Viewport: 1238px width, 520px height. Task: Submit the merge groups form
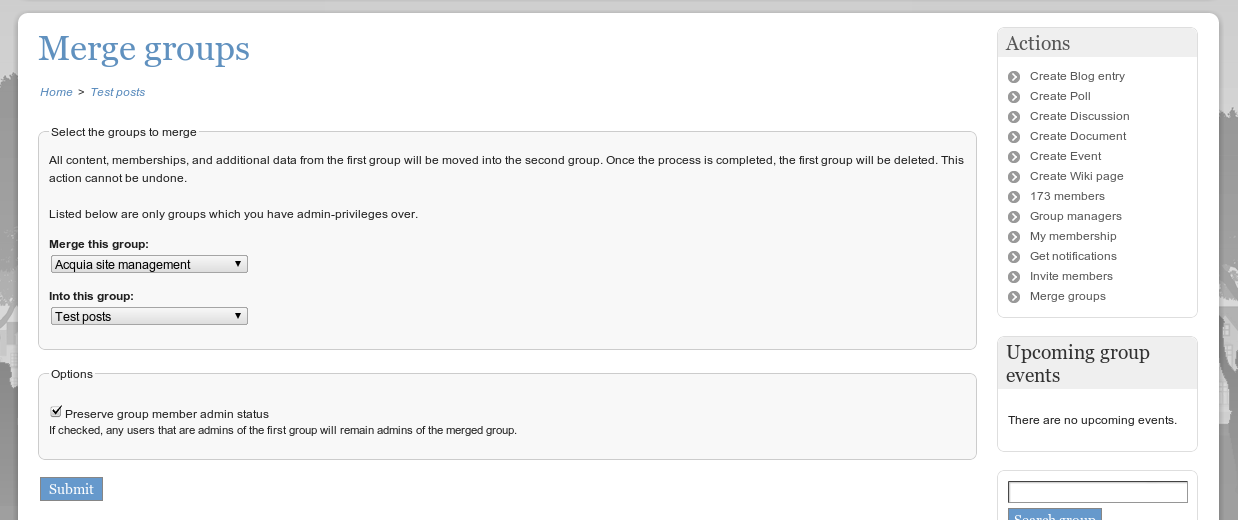click(x=71, y=489)
